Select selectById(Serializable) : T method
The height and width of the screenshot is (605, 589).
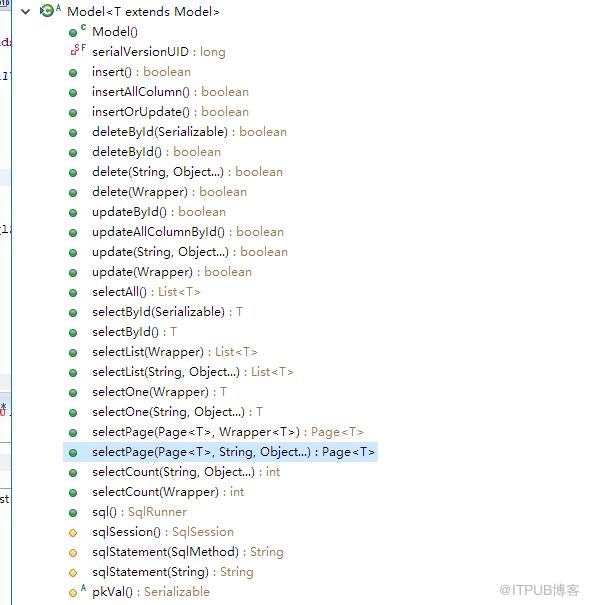coord(167,312)
